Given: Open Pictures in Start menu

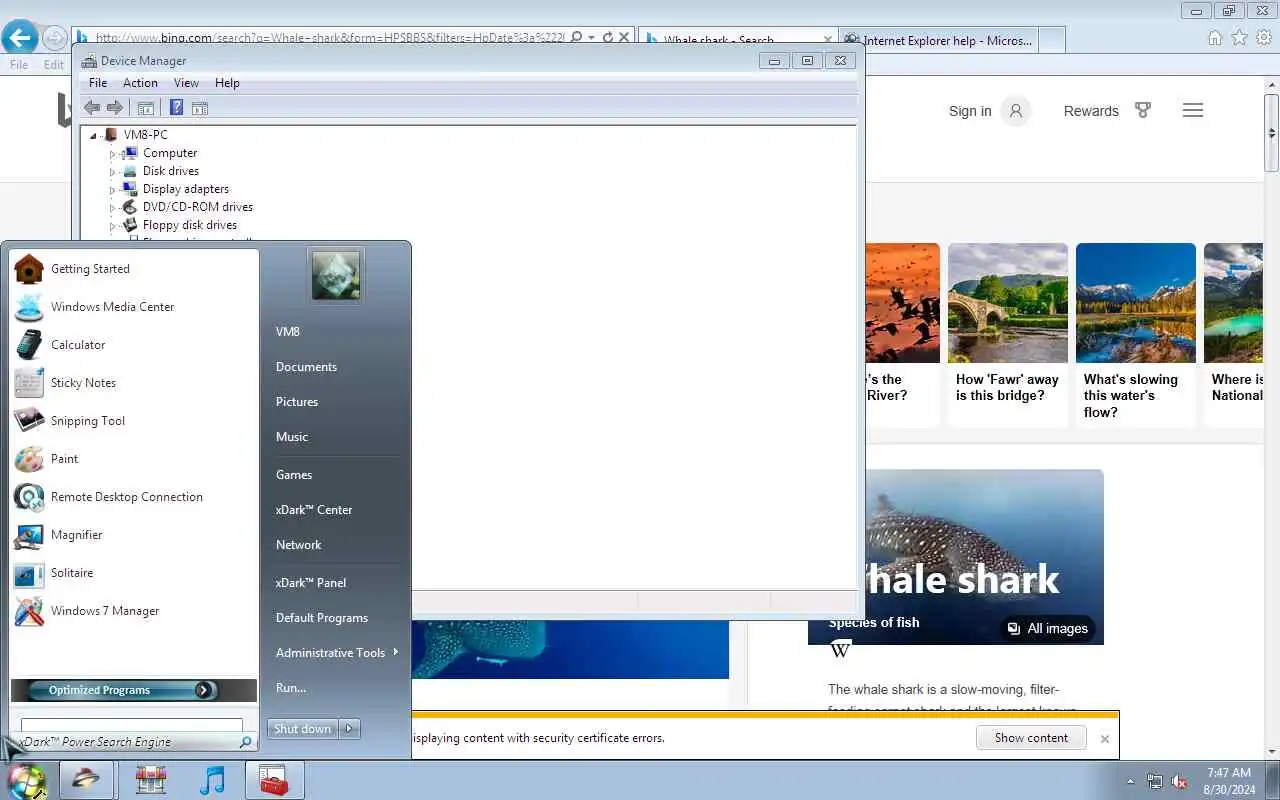Looking at the screenshot, I should point(297,402).
